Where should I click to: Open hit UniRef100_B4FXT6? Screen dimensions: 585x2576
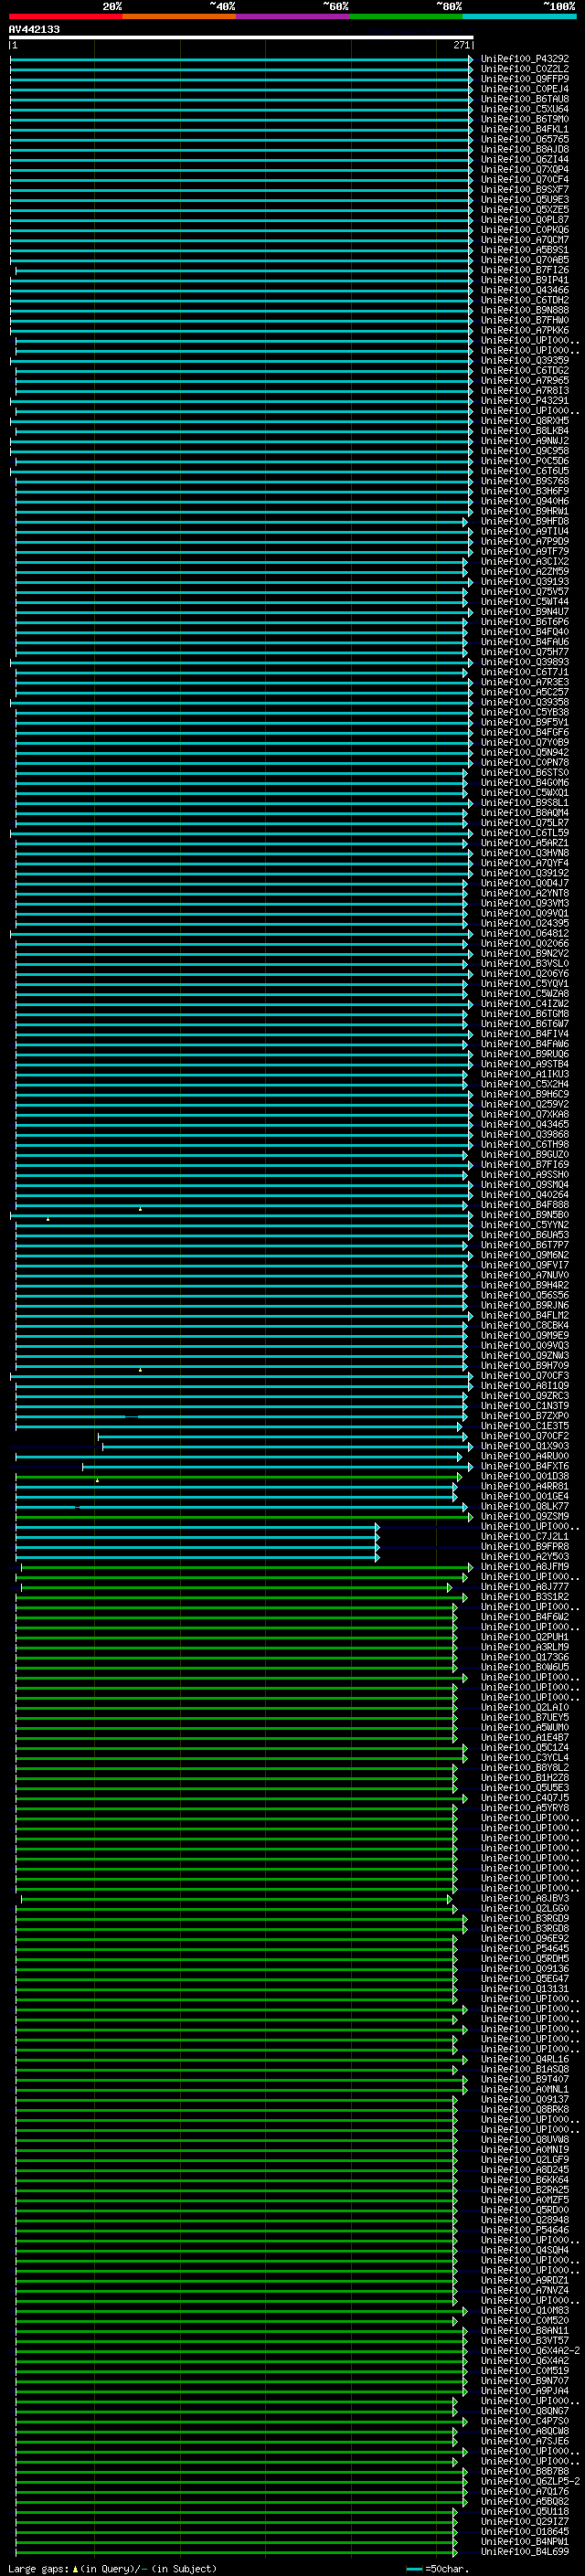pos(525,1467)
